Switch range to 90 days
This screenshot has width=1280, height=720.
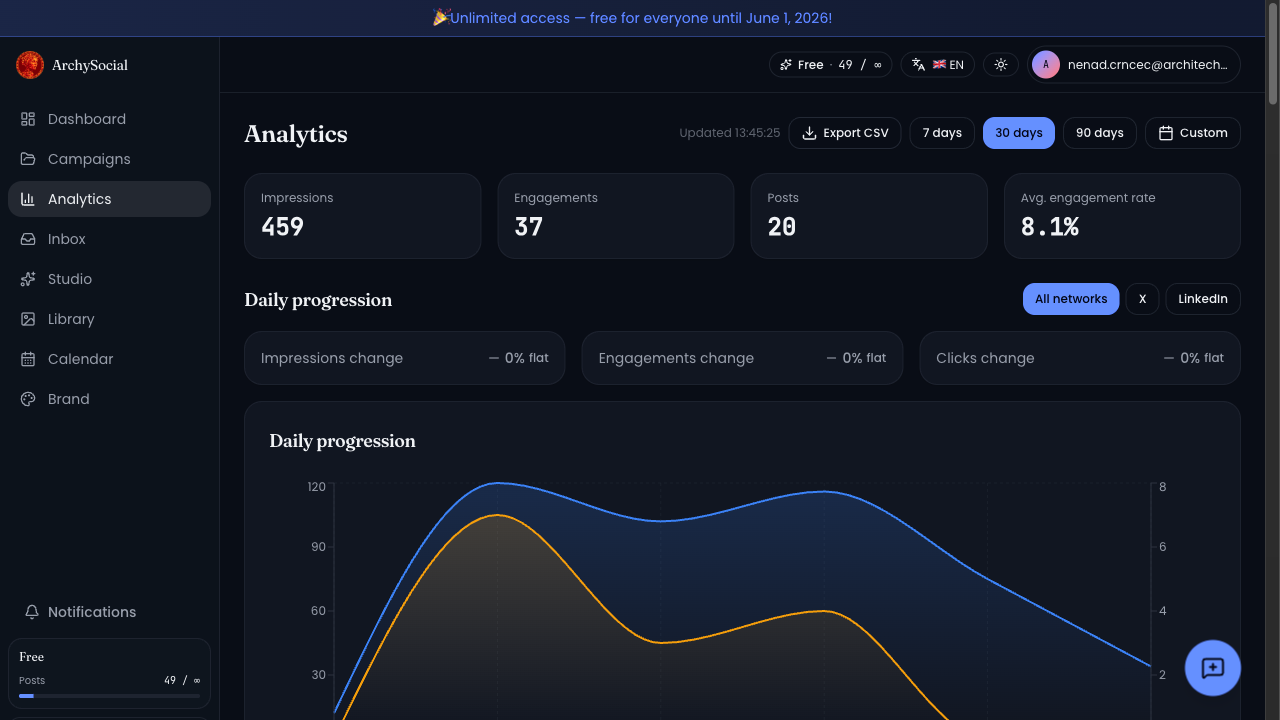click(1100, 133)
